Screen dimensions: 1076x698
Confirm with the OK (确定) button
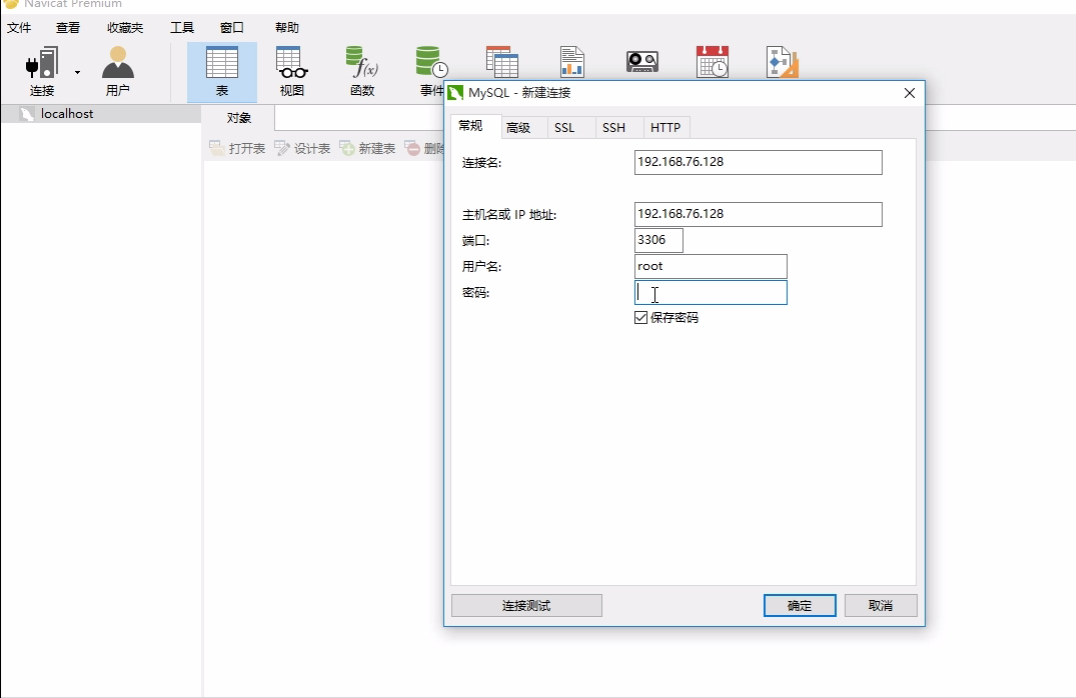point(799,605)
